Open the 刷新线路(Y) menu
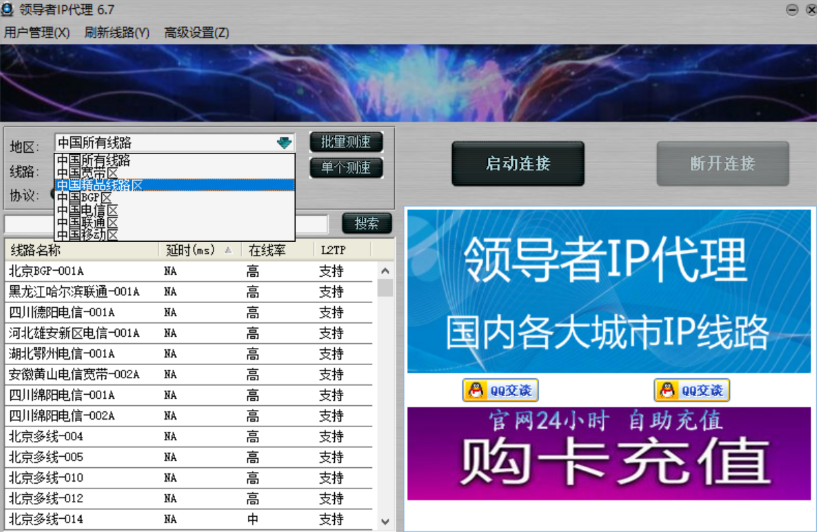Viewport: 817px width, 532px height. 117,32
